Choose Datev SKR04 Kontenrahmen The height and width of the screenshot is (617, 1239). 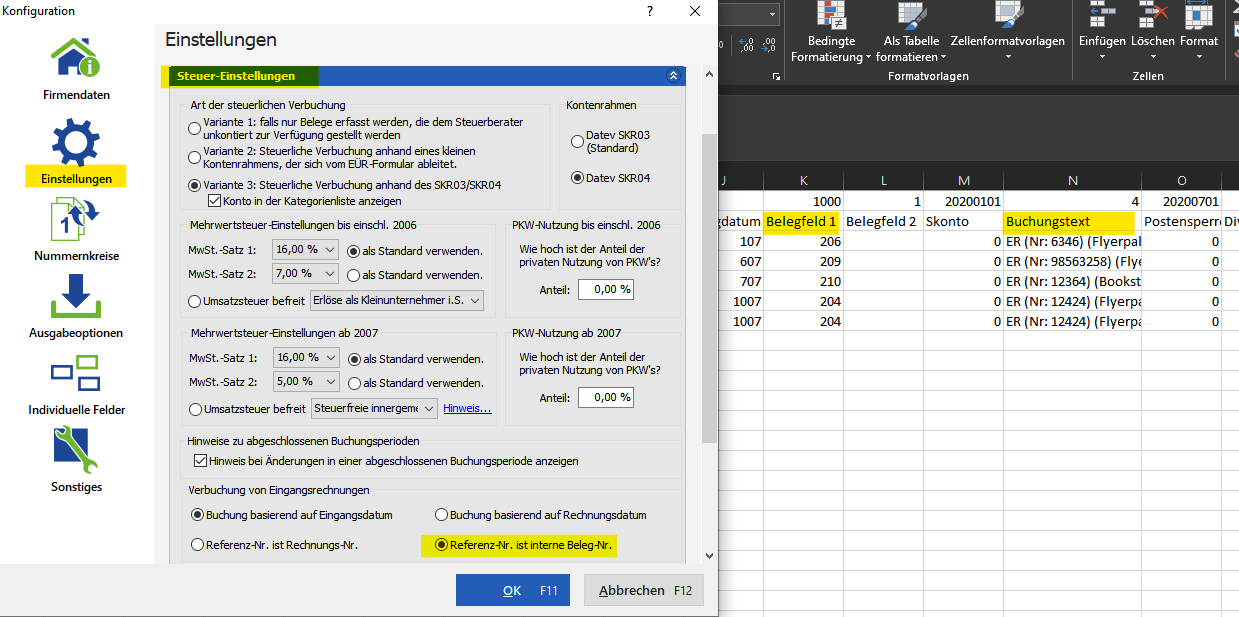tap(577, 178)
